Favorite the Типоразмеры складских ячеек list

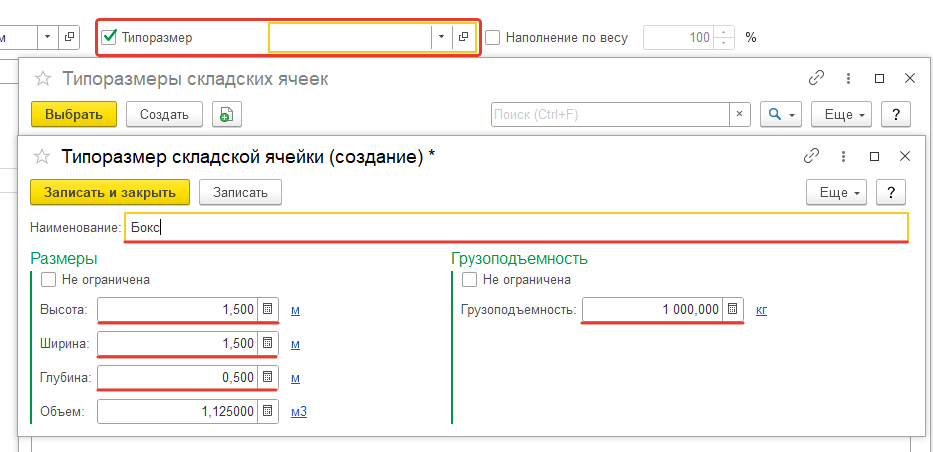(42, 79)
